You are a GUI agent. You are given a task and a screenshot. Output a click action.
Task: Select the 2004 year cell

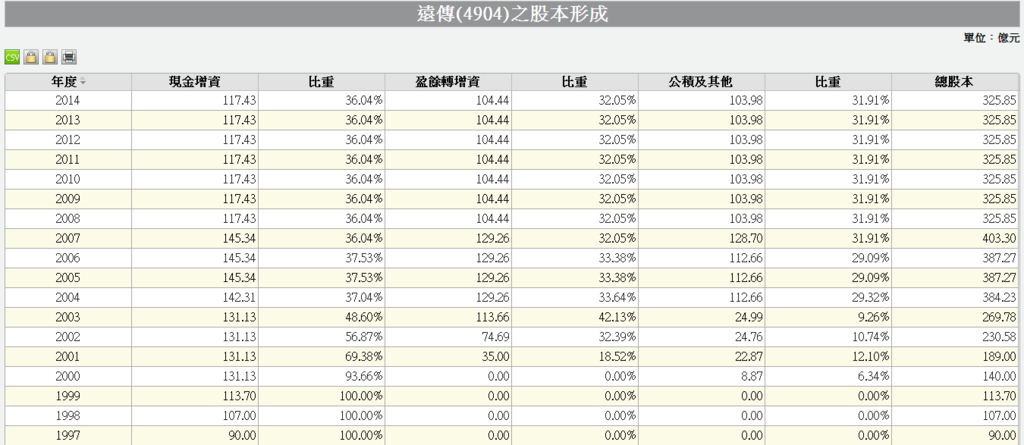coord(68,297)
